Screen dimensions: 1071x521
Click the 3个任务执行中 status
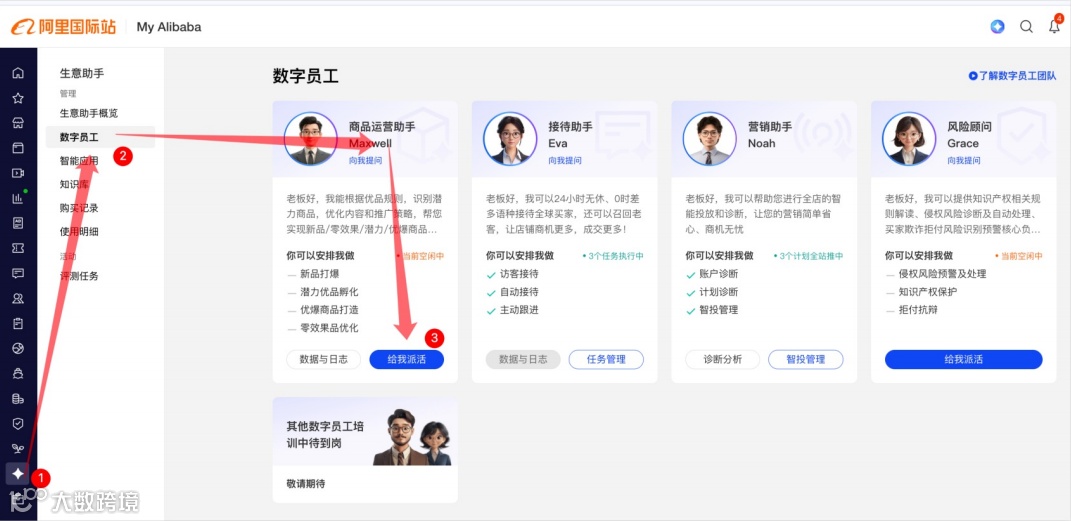point(613,256)
